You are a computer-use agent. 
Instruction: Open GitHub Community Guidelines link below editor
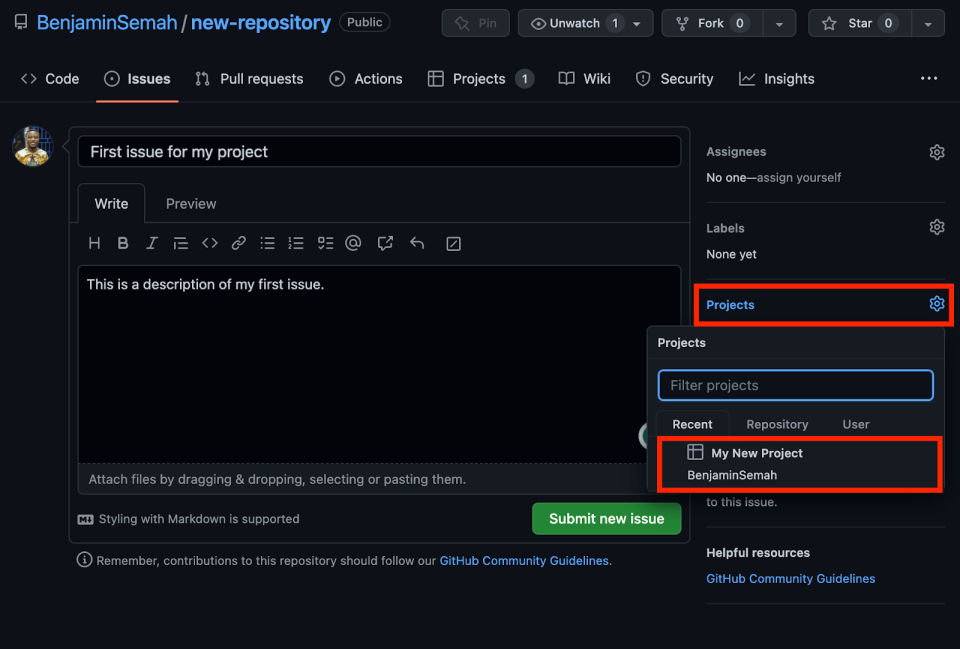pos(524,561)
